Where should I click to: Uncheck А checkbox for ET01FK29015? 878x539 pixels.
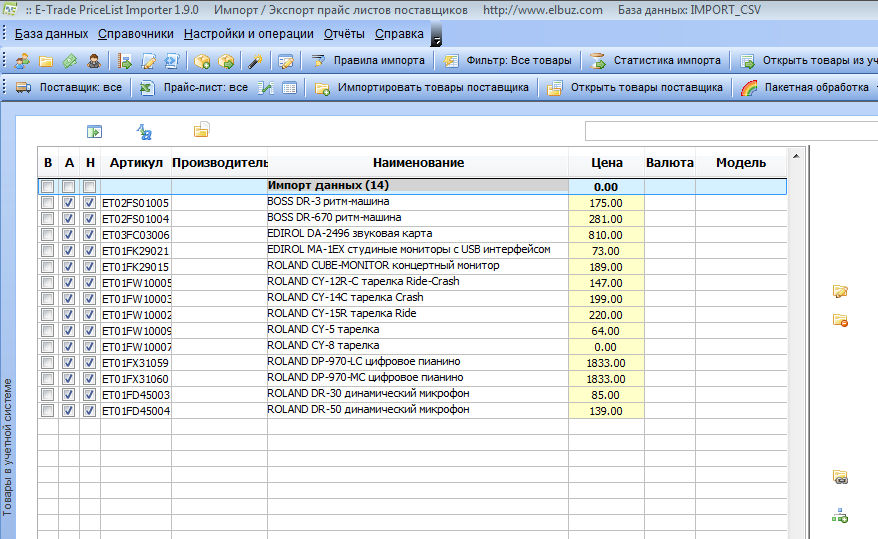pyautogui.click(x=68, y=266)
